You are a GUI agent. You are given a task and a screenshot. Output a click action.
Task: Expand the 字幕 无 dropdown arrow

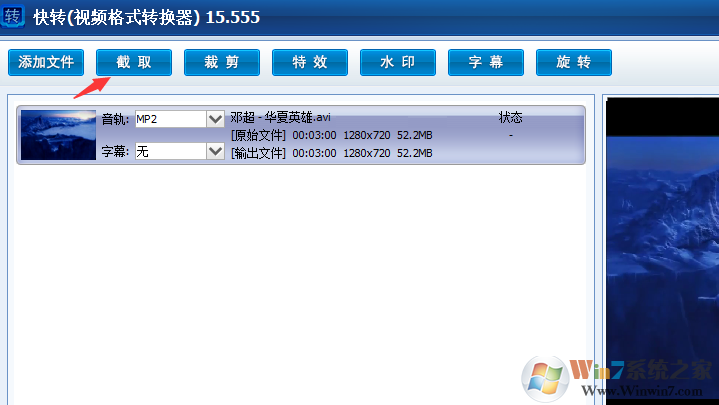[215, 151]
